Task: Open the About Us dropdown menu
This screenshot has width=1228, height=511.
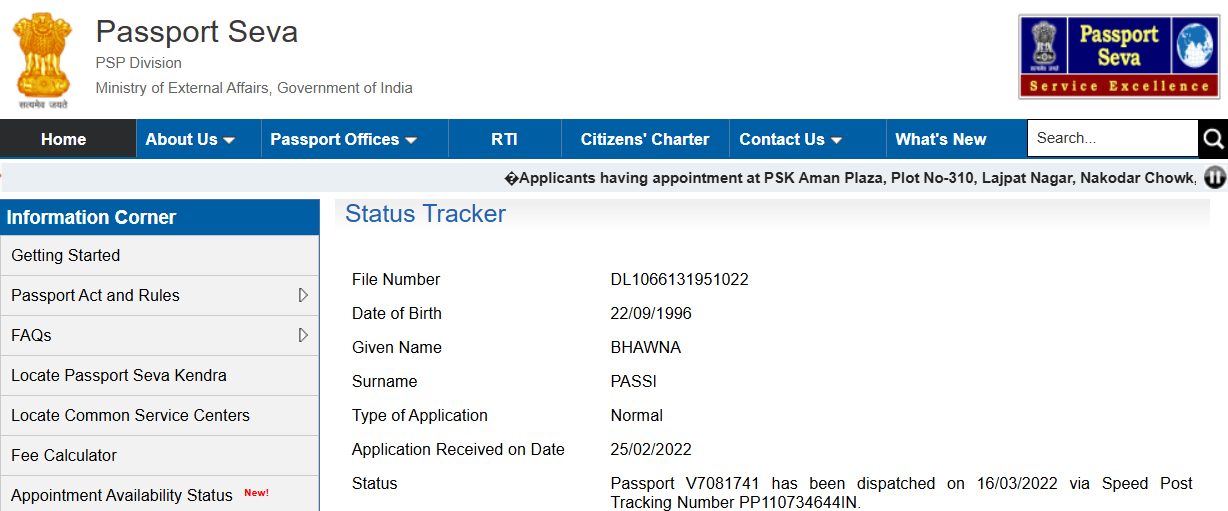Action: [x=190, y=139]
